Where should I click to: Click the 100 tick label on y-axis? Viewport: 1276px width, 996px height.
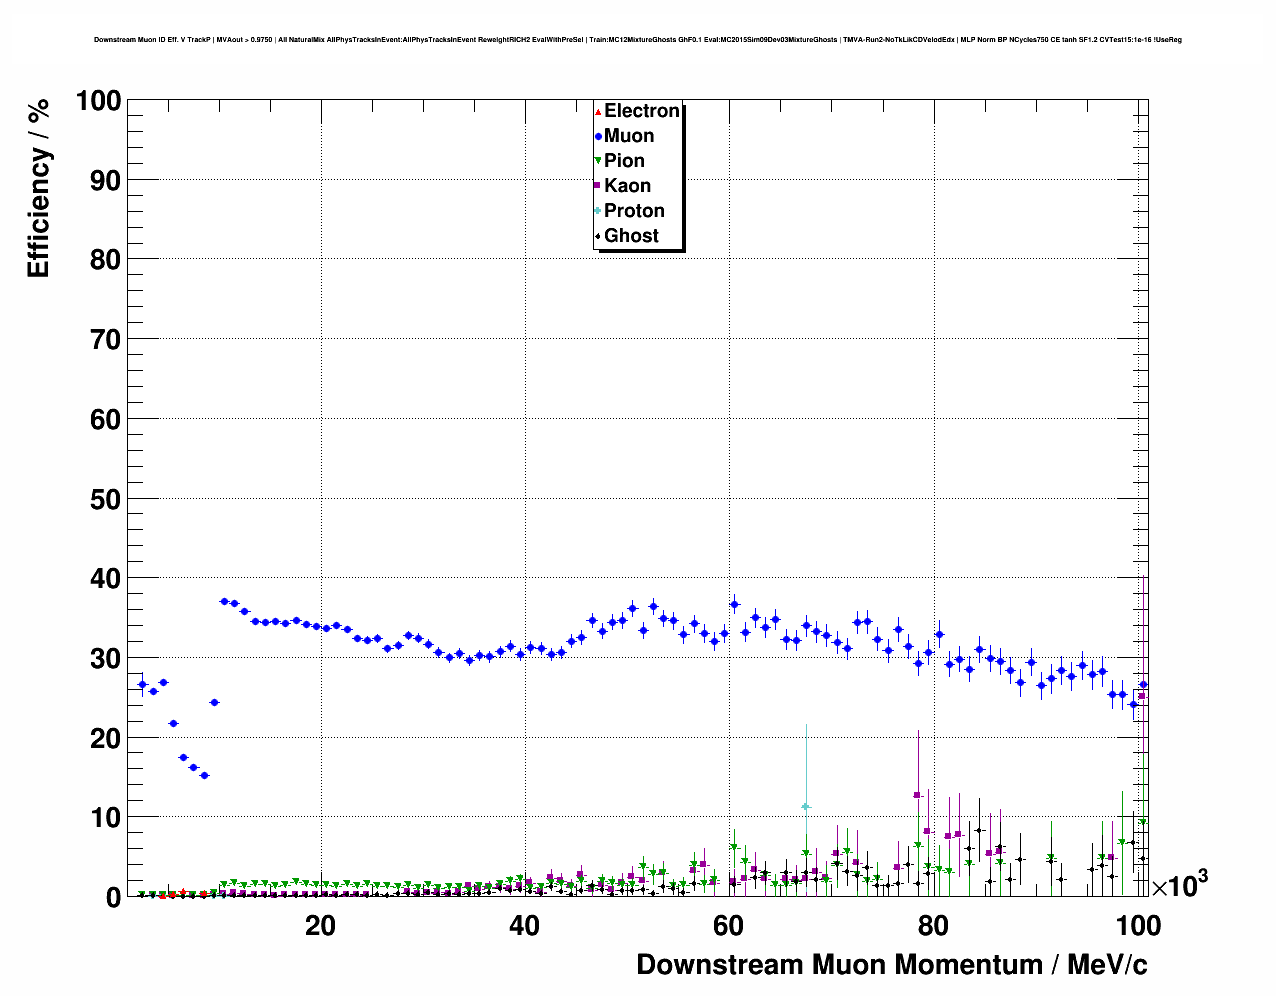pos(98,101)
